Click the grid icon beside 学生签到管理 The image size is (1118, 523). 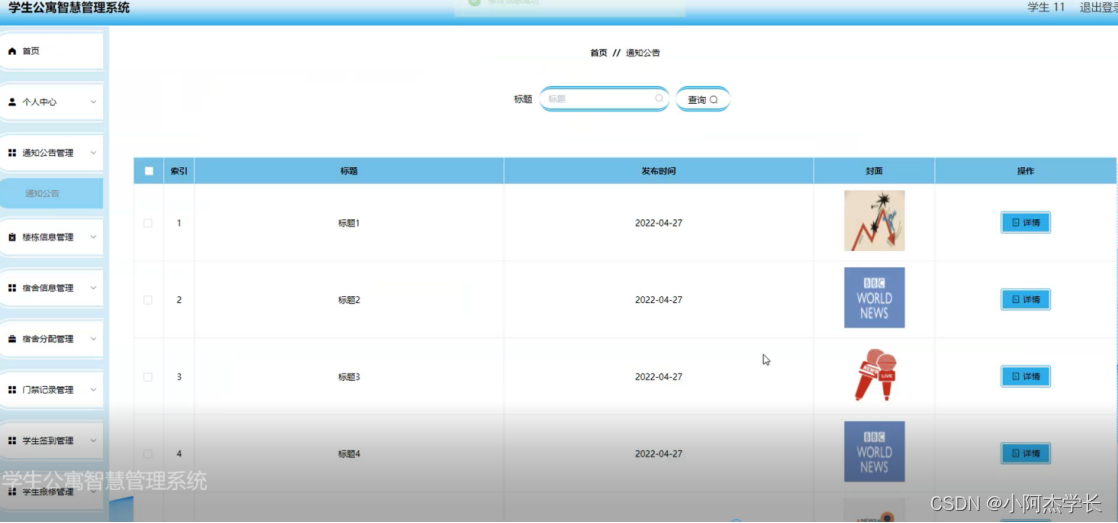coord(12,440)
